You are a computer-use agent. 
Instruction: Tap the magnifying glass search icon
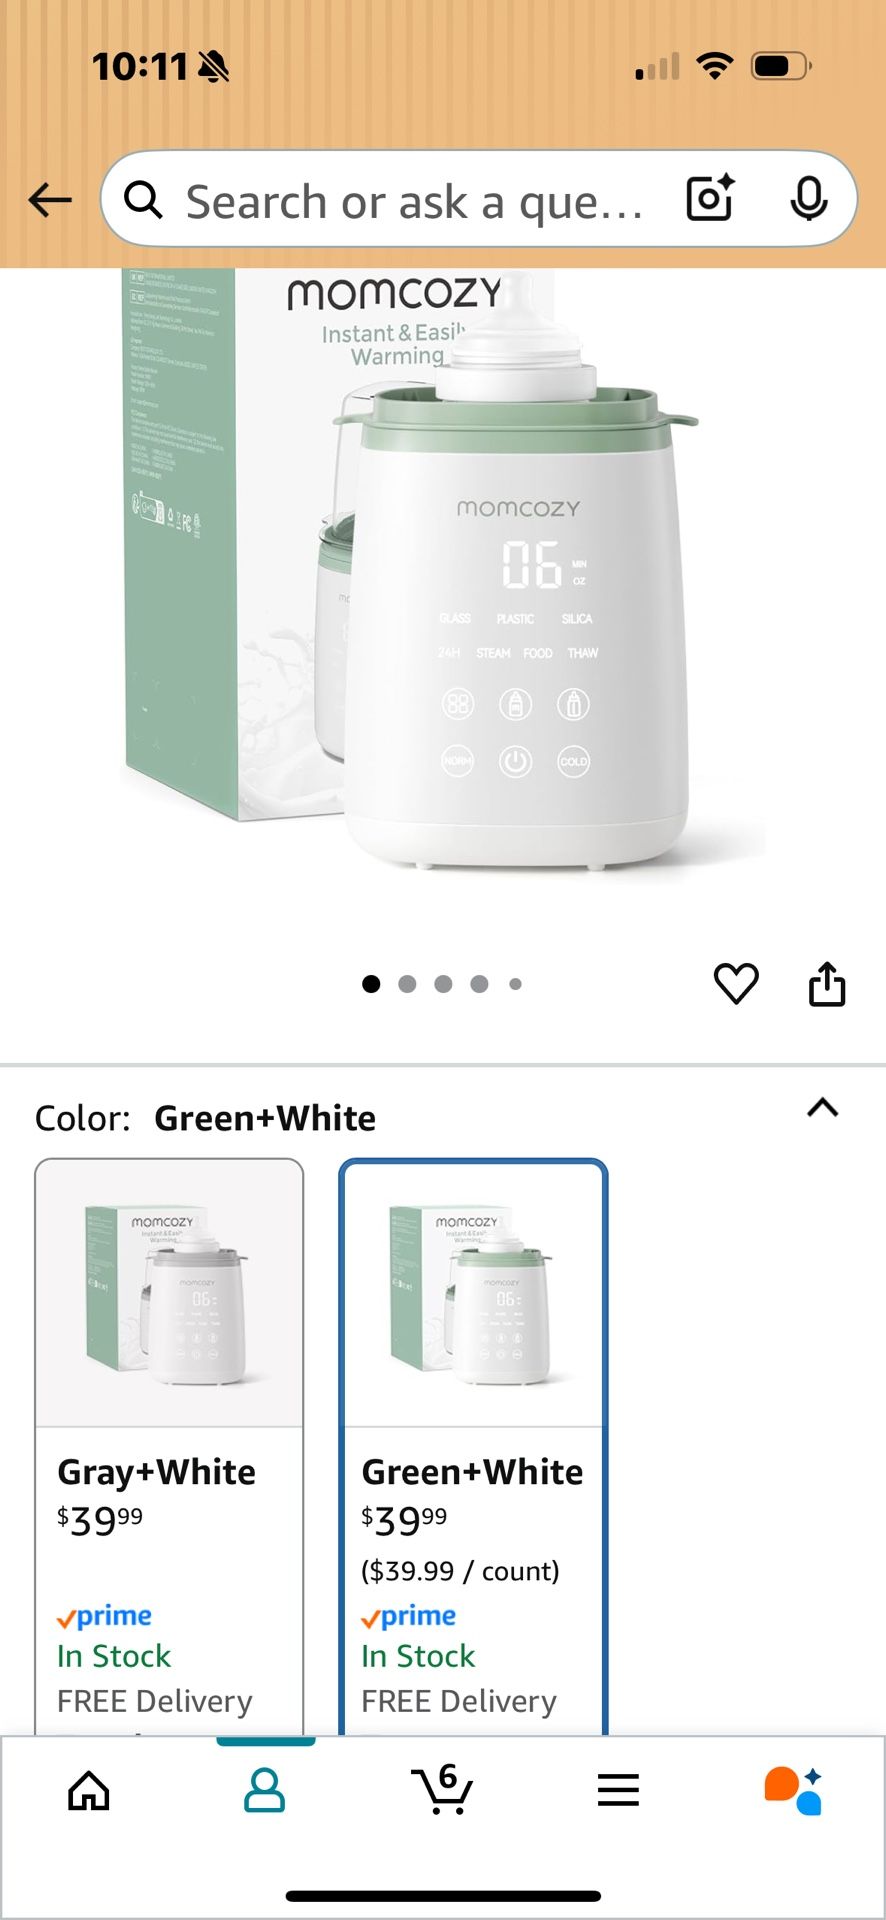[x=143, y=200]
